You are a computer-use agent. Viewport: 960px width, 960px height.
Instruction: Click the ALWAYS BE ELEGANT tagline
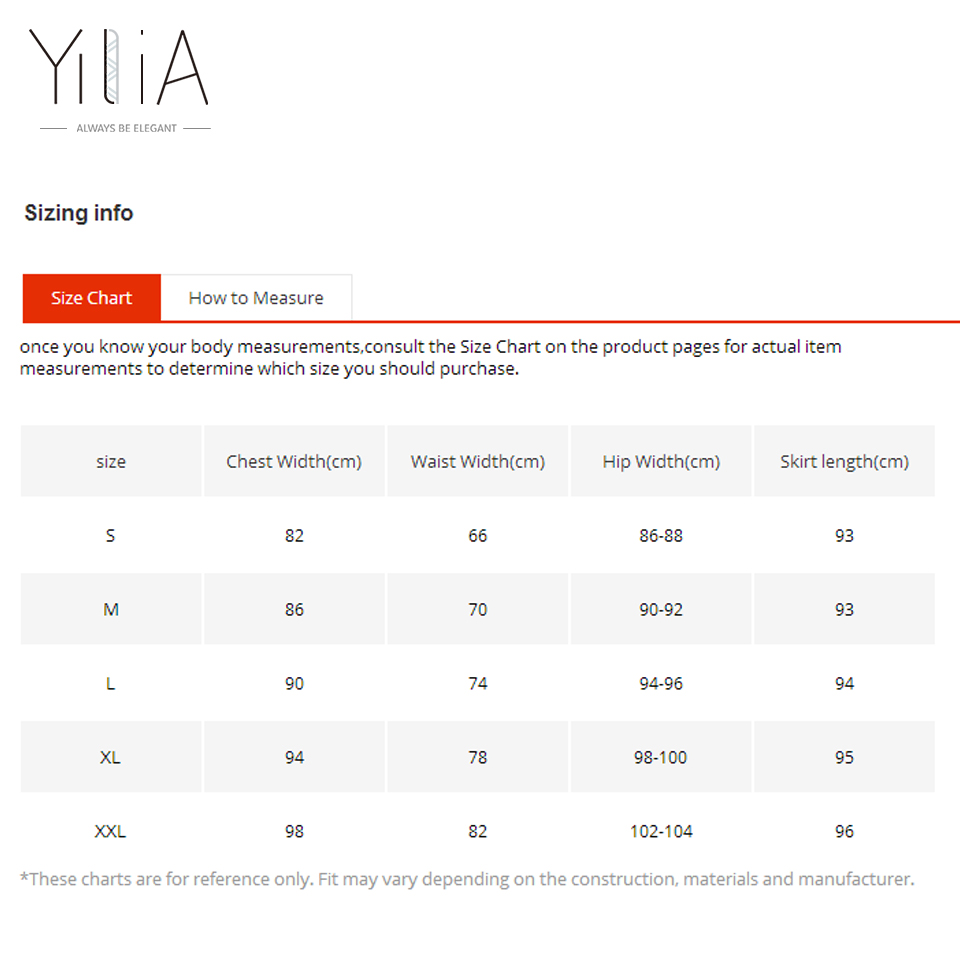tap(126, 128)
